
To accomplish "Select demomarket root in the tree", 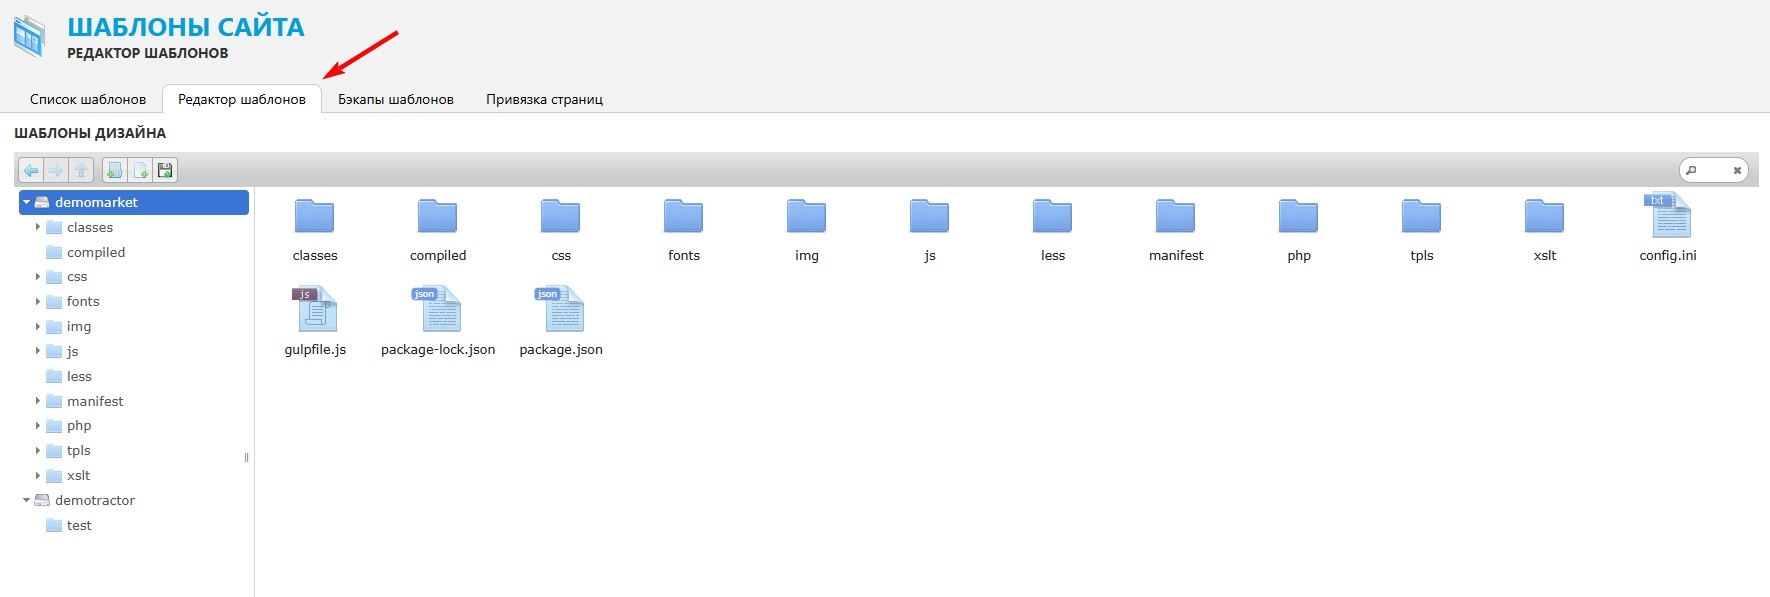I will [134, 202].
